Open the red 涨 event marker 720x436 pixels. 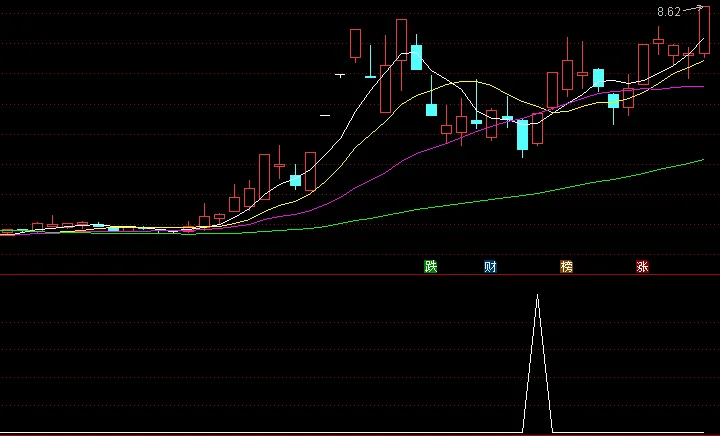pos(642,266)
